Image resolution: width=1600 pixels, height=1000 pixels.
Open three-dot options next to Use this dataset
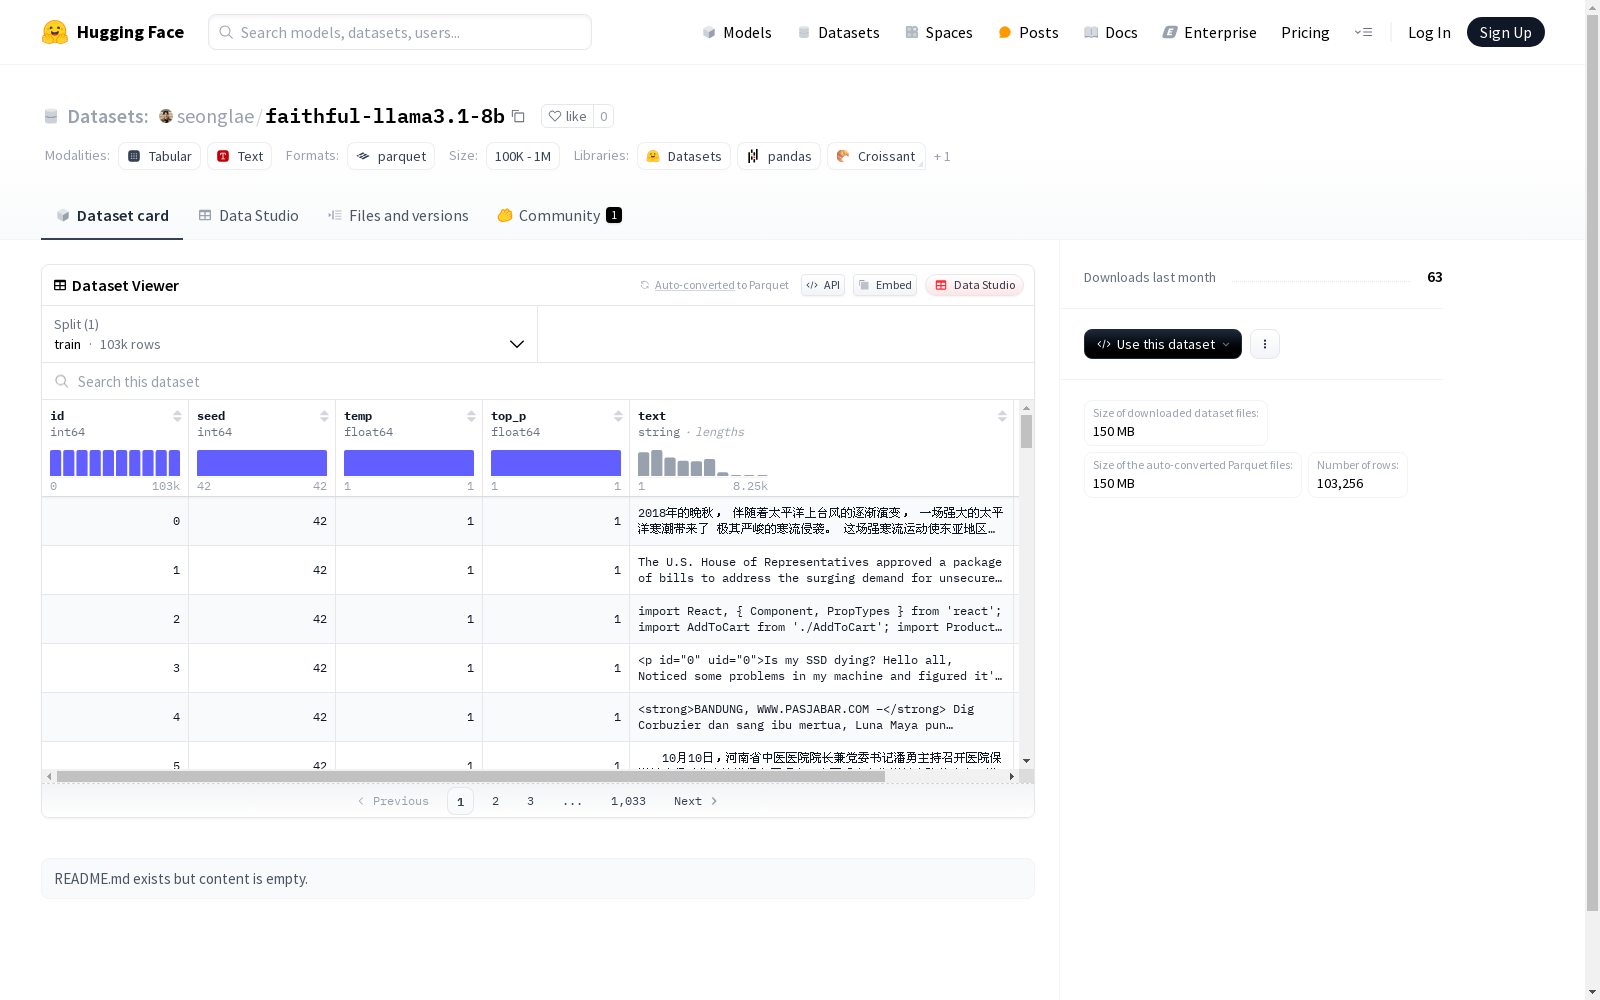[x=1264, y=344]
